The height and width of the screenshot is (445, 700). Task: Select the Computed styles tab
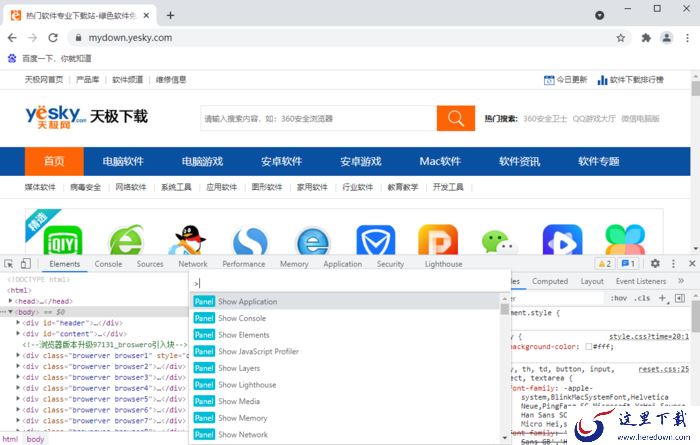pos(550,281)
